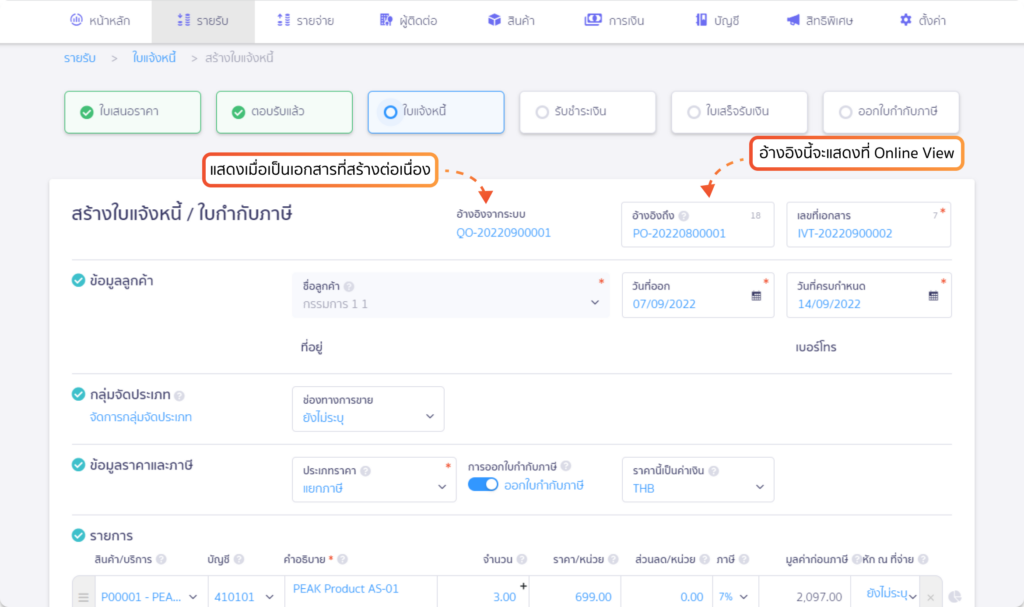
Task: Click จัดการกลุ่มจัดประเภท link
Action: (140, 417)
